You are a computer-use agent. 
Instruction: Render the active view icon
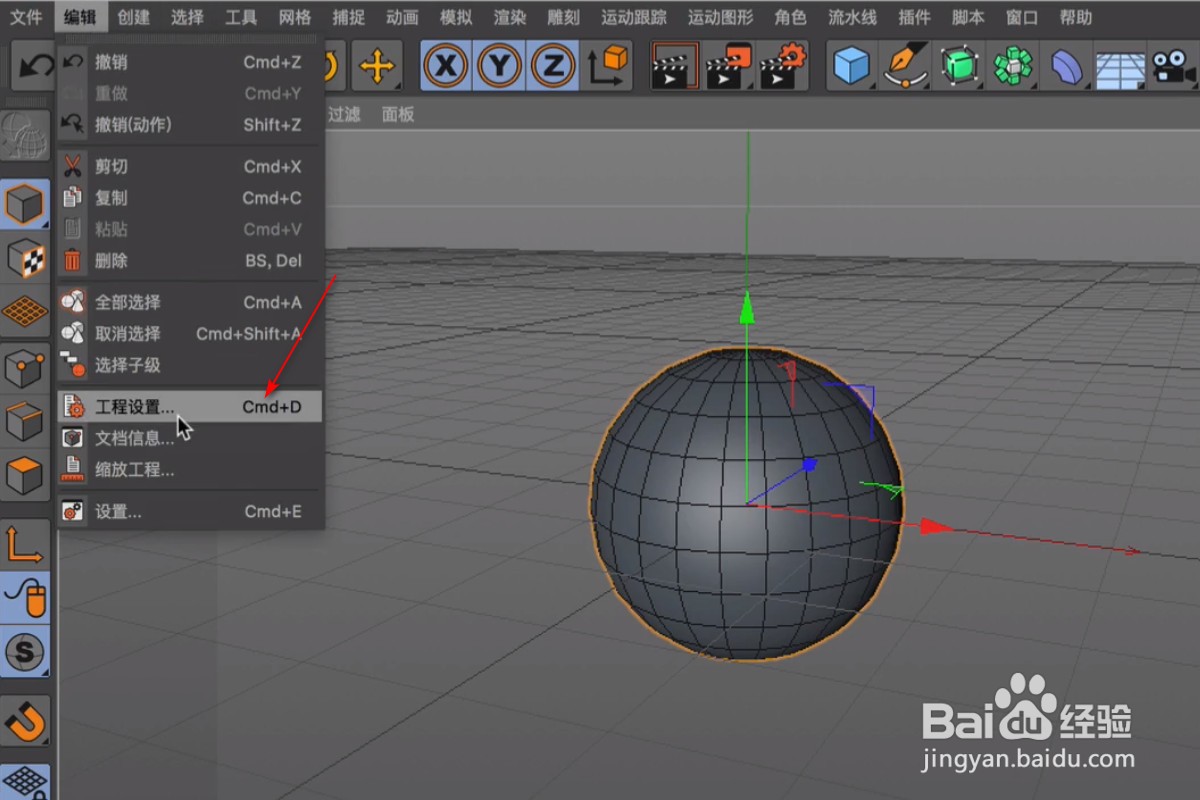point(673,67)
